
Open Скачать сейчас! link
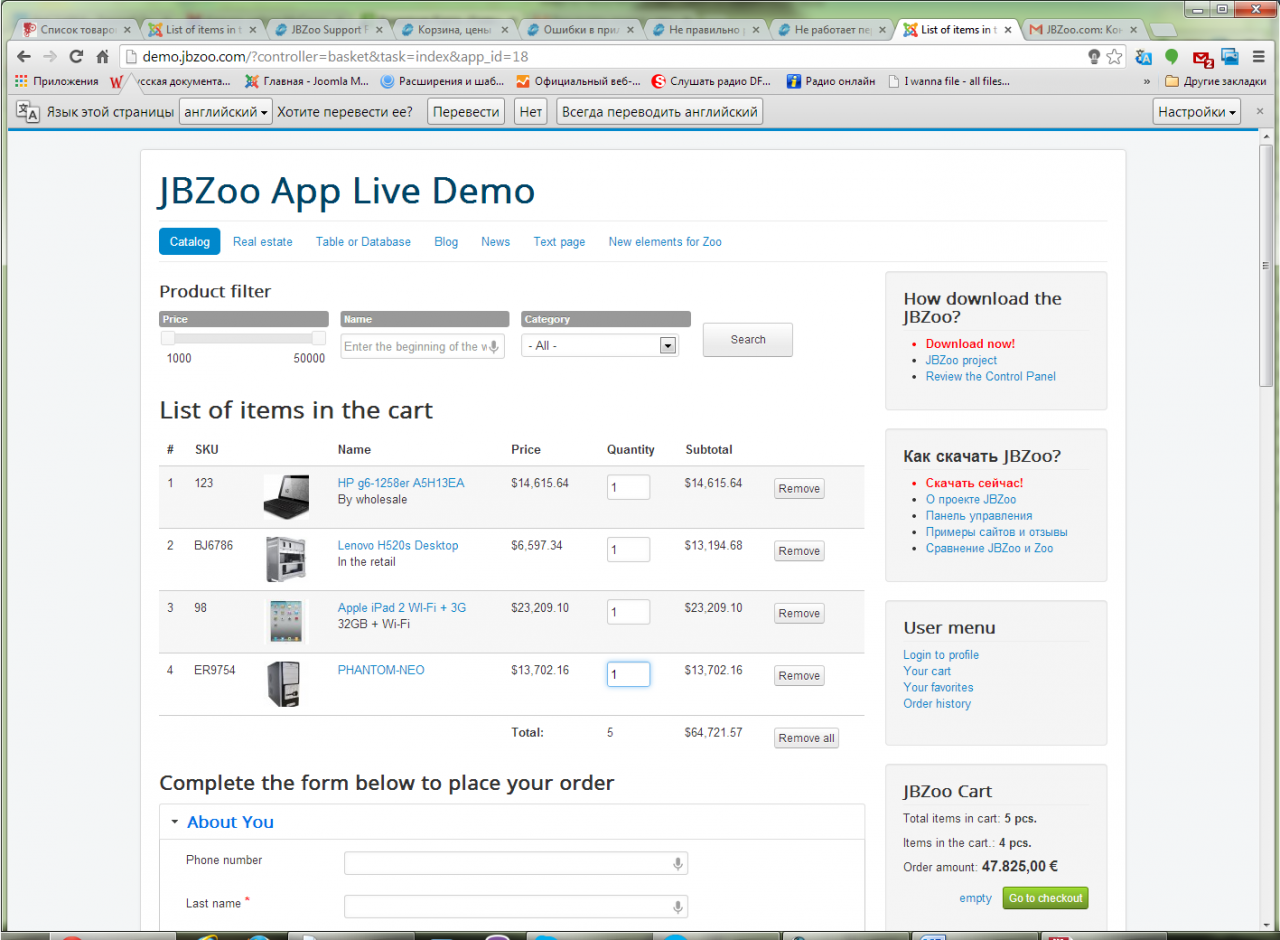(x=974, y=483)
